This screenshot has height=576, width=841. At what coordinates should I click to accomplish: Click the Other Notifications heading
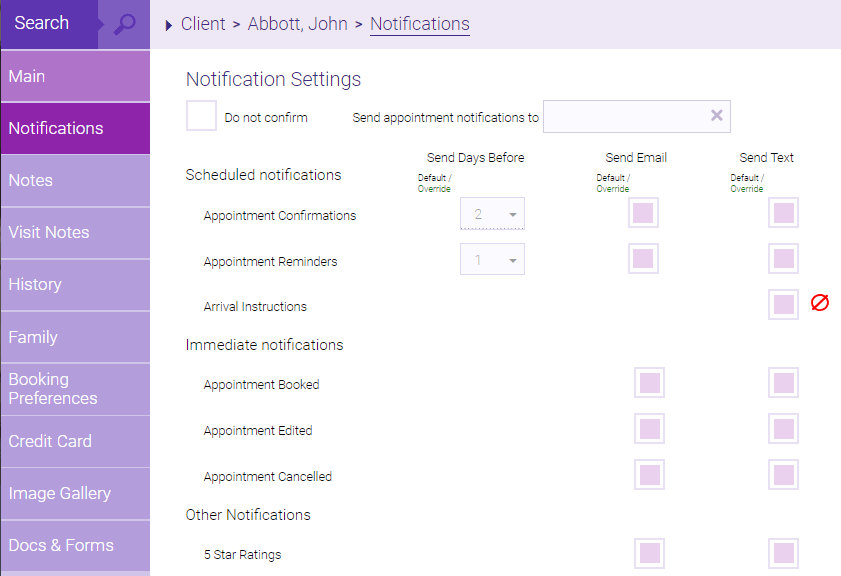pyautogui.click(x=248, y=515)
